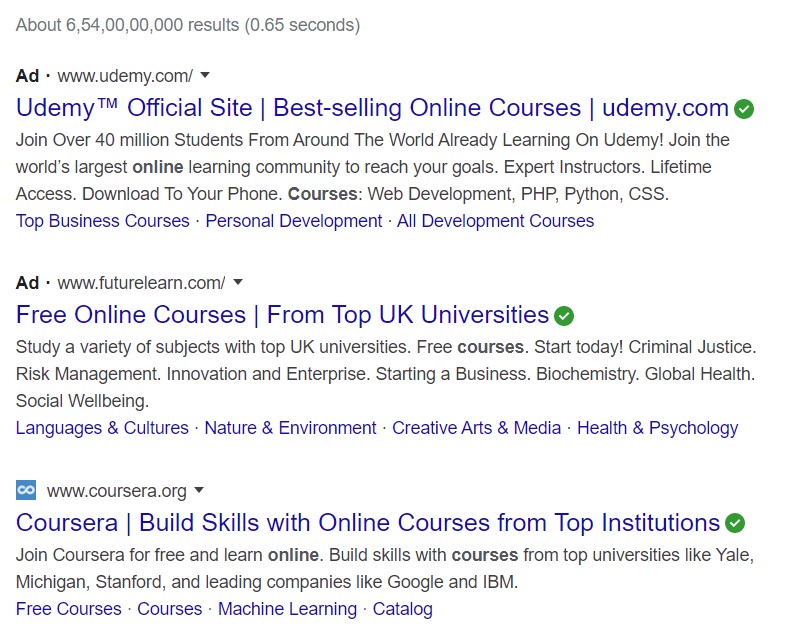
Task: Visit Health & Psychology sitelink
Action: point(657,428)
